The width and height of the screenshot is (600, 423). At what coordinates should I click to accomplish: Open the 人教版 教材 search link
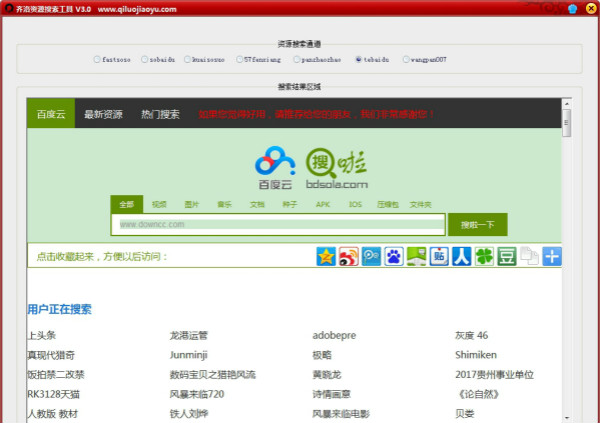[x=52, y=413]
